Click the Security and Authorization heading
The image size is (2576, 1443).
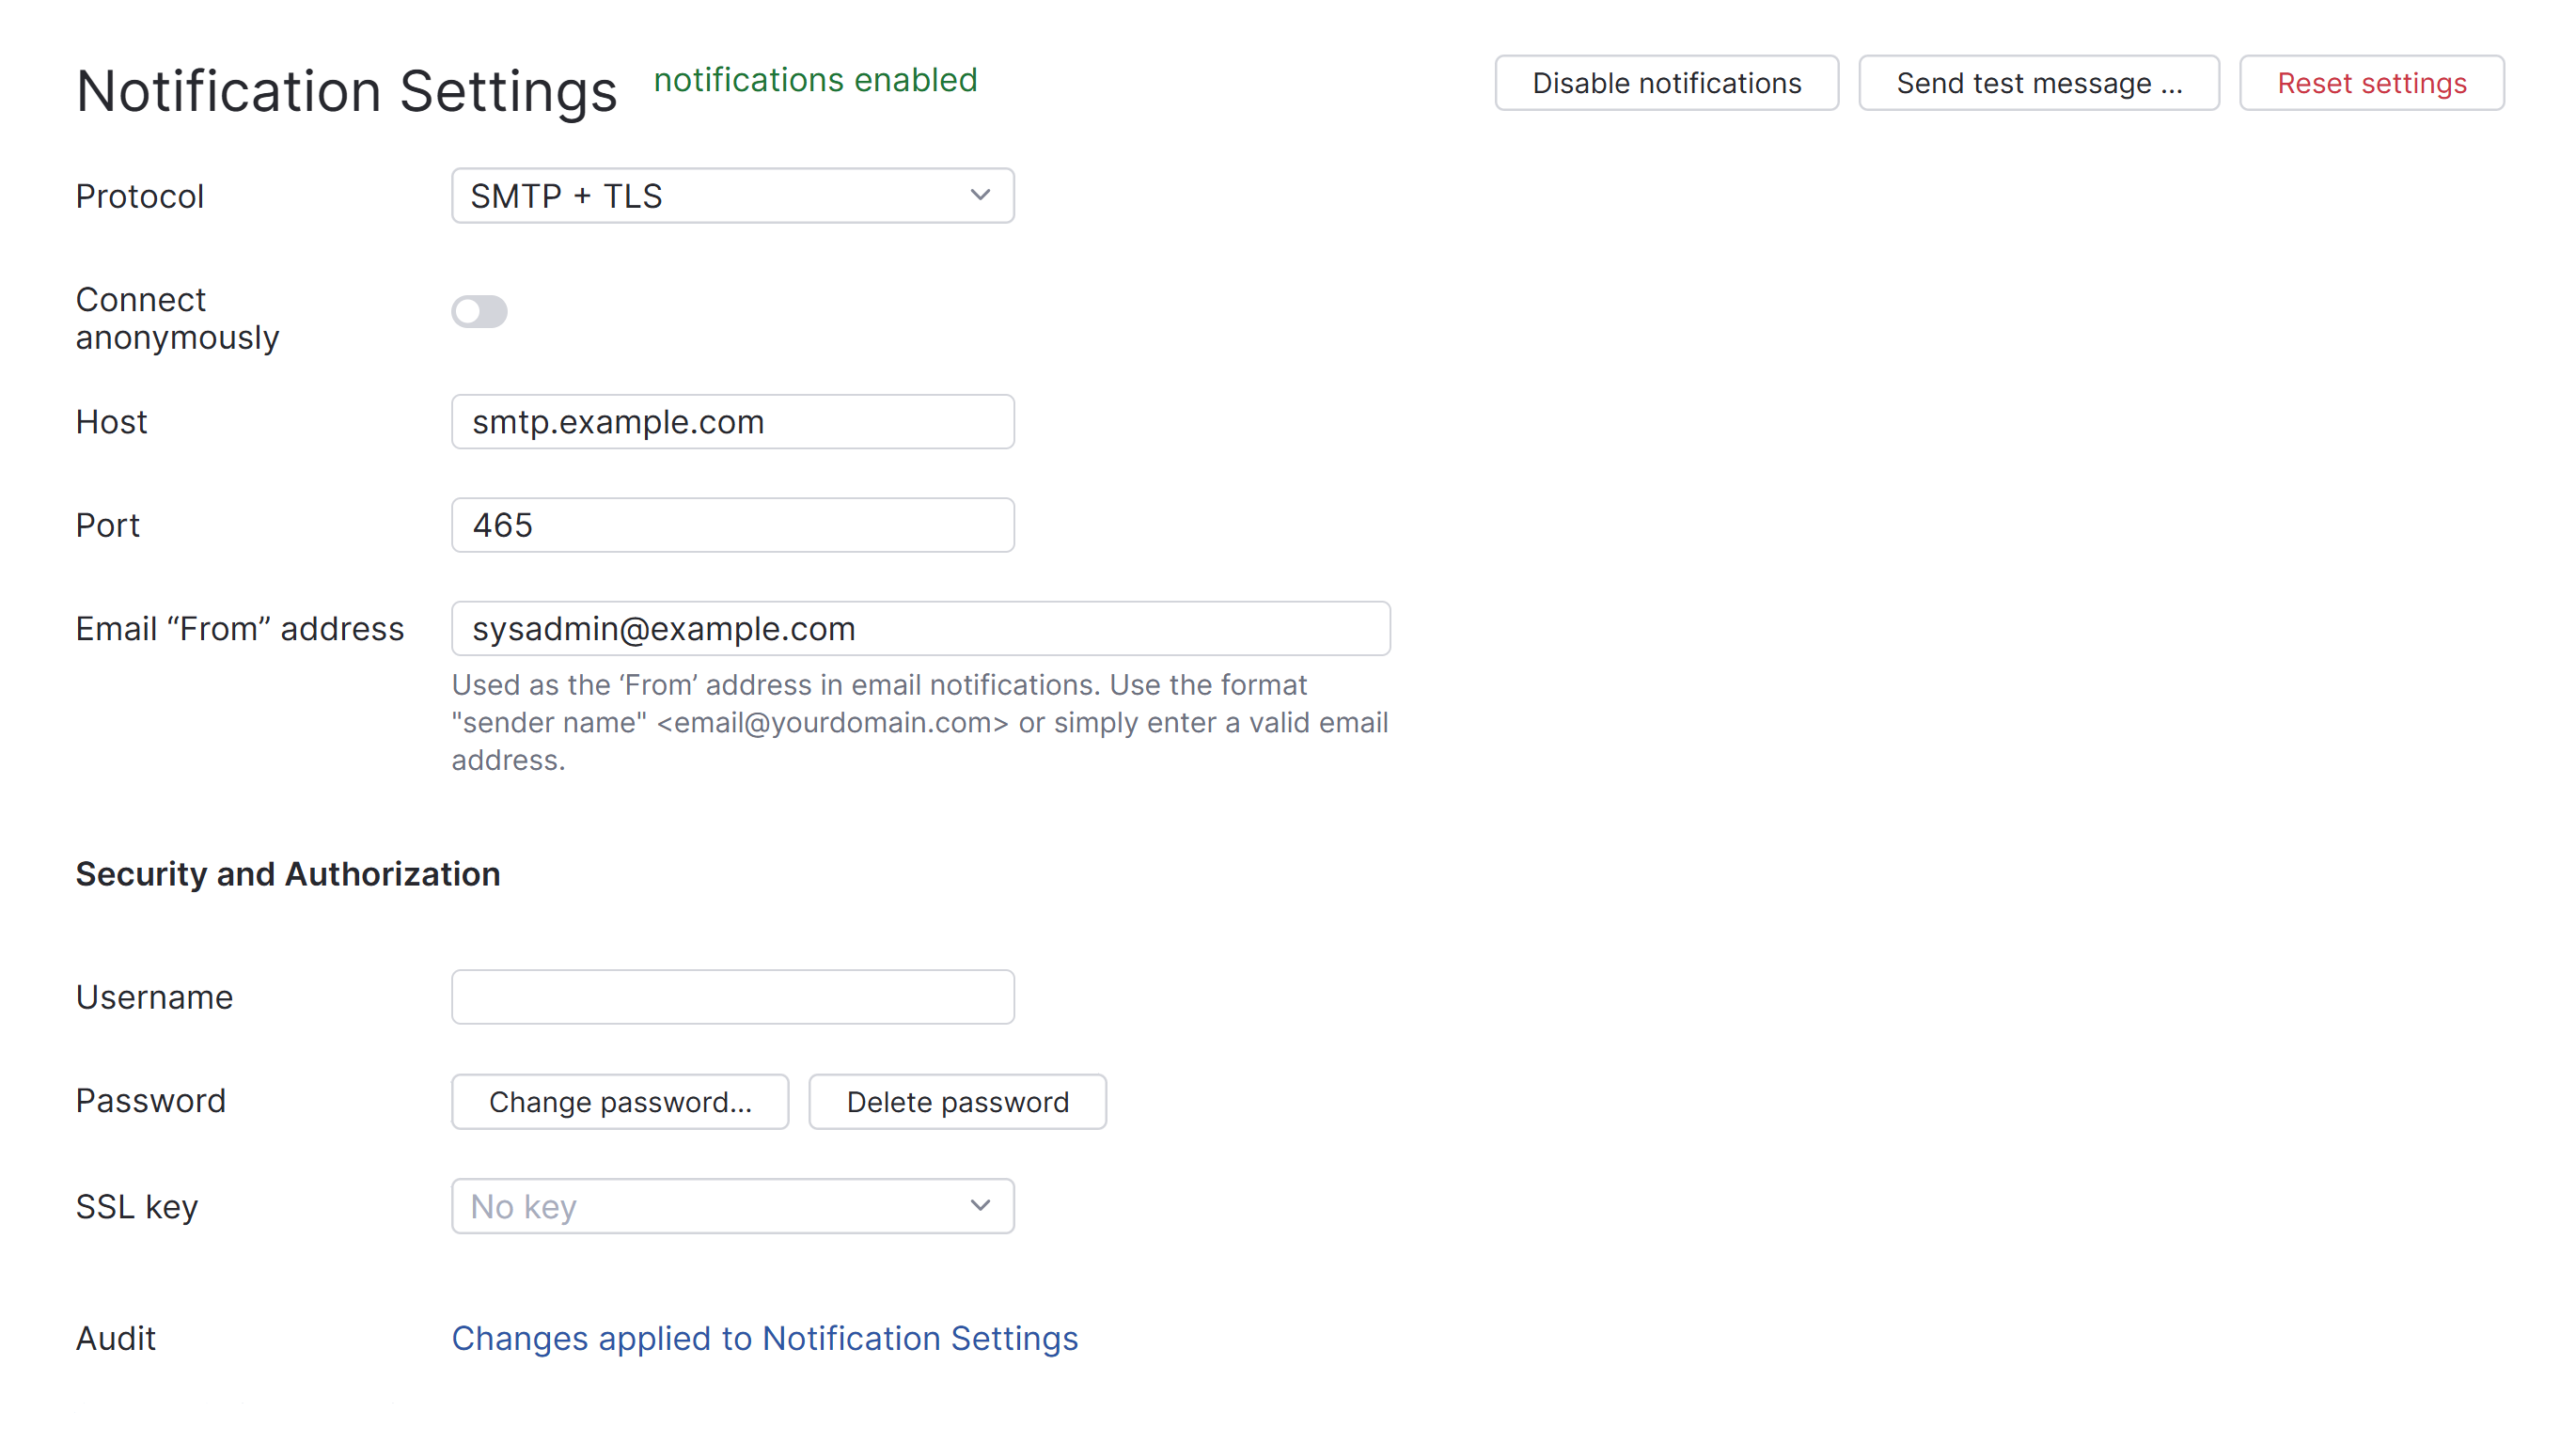287,873
